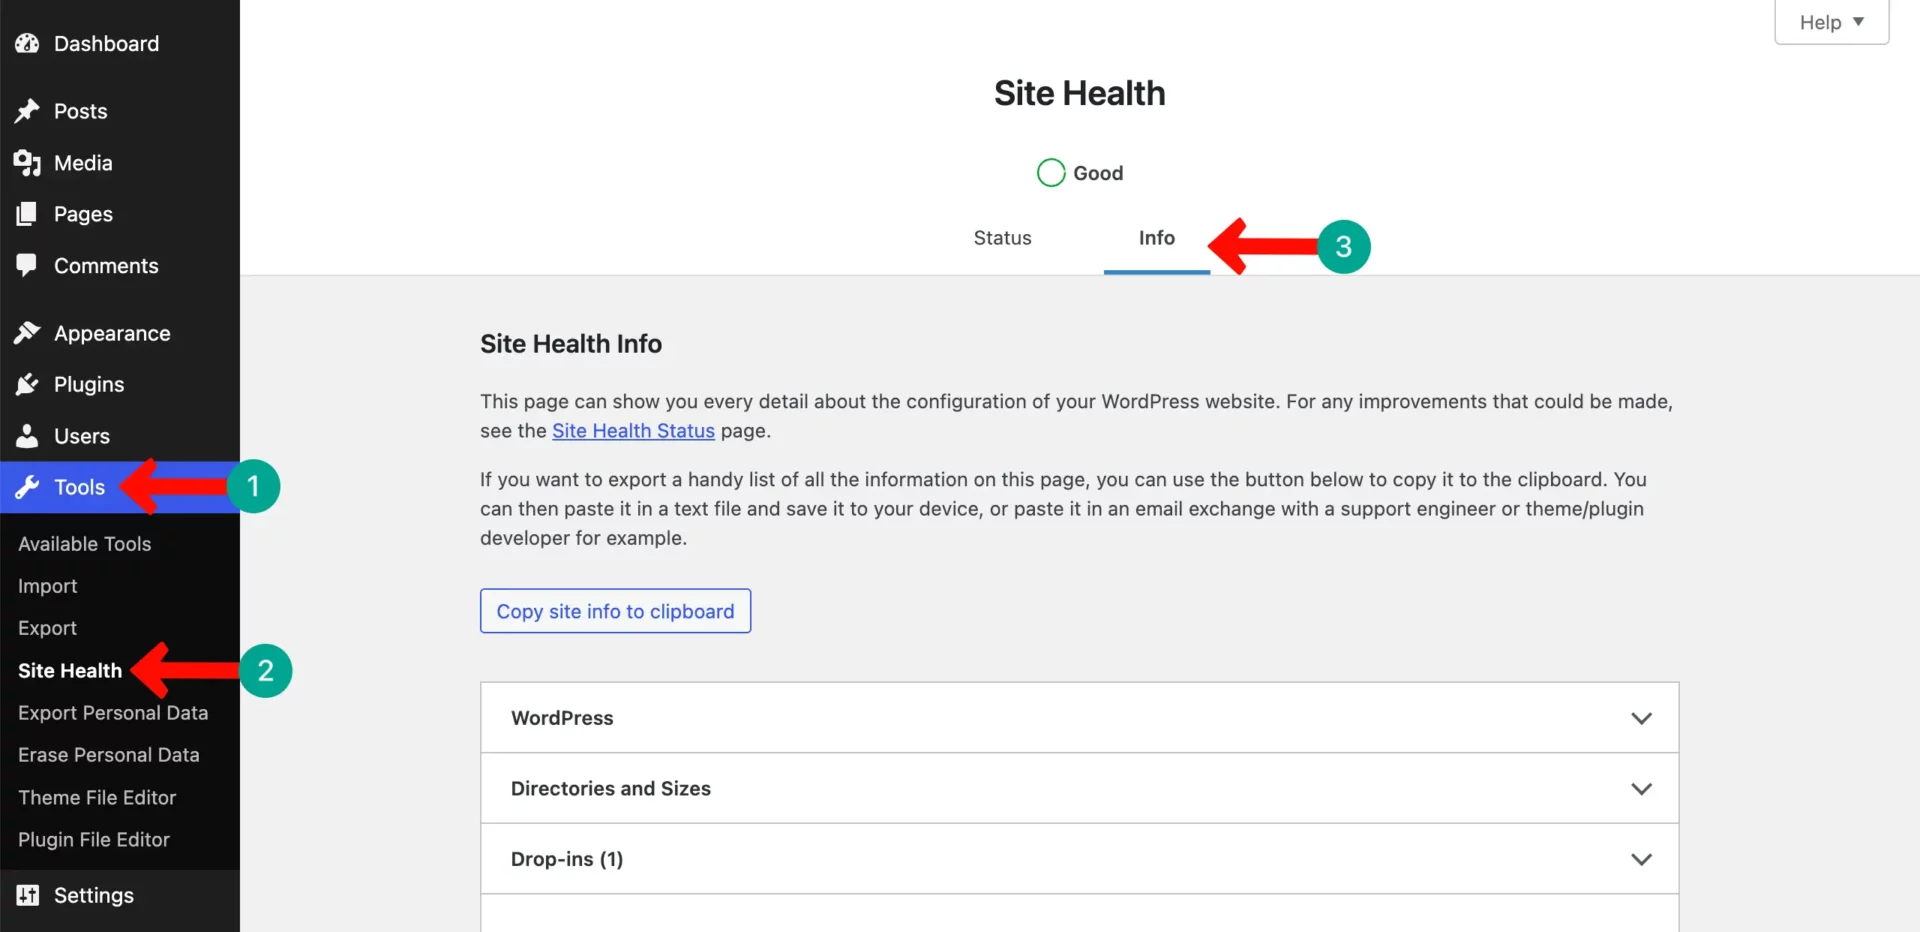Viewport: 1920px width, 932px height.
Task: Click the Pages icon
Action: point(27,214)
